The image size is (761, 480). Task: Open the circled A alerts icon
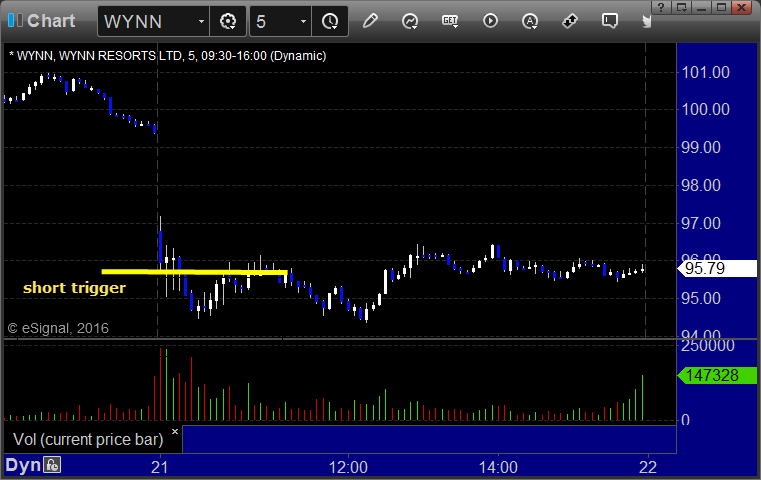(529, 21)
